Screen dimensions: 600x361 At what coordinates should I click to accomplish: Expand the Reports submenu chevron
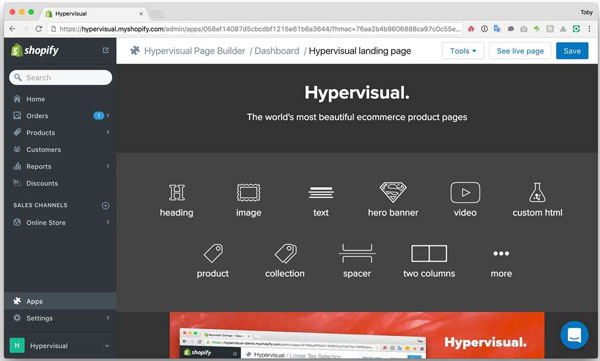(108, 166)
